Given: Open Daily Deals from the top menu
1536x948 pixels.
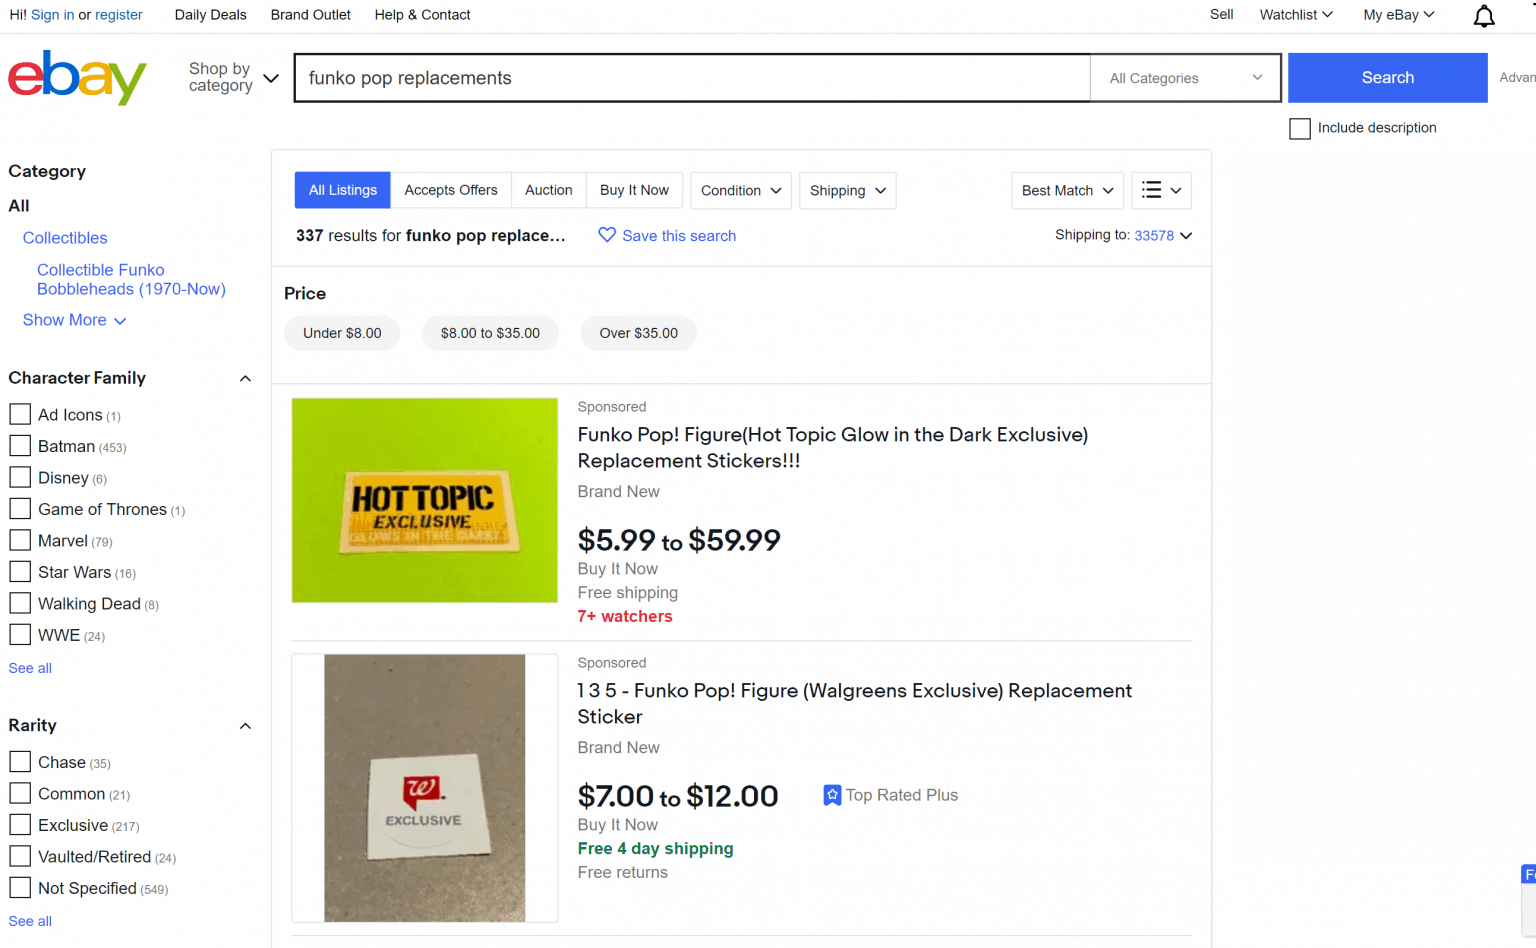Looking at the screenshot, I should [x=211, y=15].
